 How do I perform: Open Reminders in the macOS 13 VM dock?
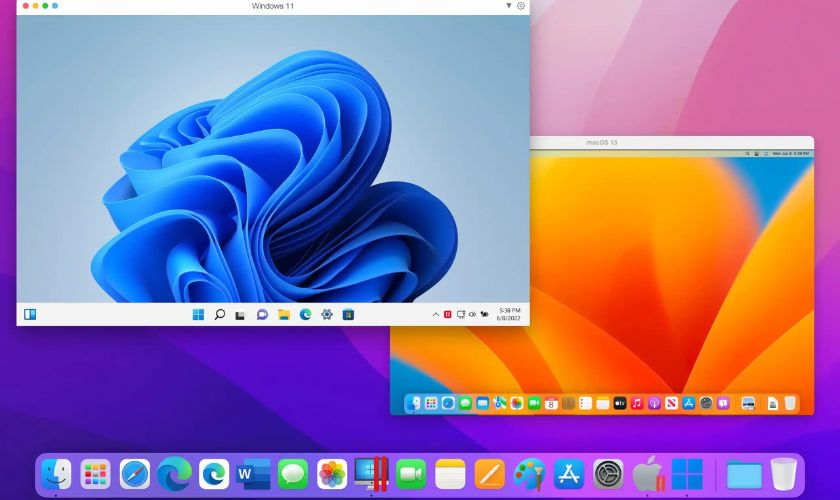[x=586, y=403]
